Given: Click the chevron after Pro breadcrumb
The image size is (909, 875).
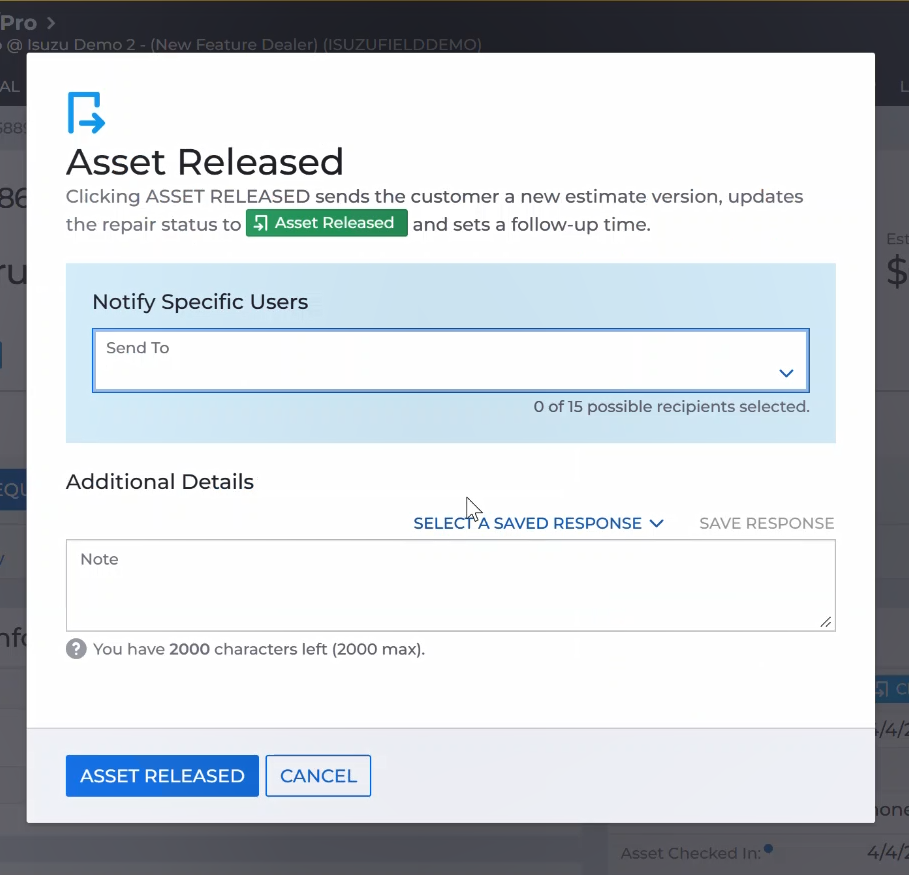Looking at the screenshot, I should (x=51, y=22).
